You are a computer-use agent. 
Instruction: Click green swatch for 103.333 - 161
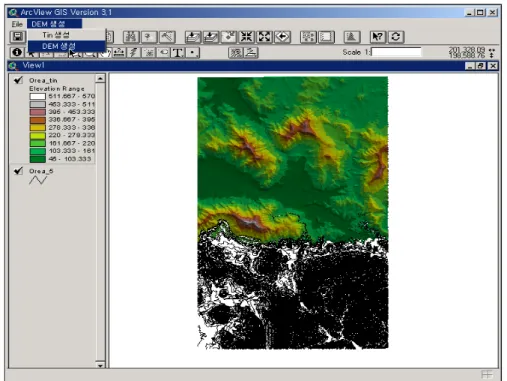pyautogui.click(x=37, y=151)
